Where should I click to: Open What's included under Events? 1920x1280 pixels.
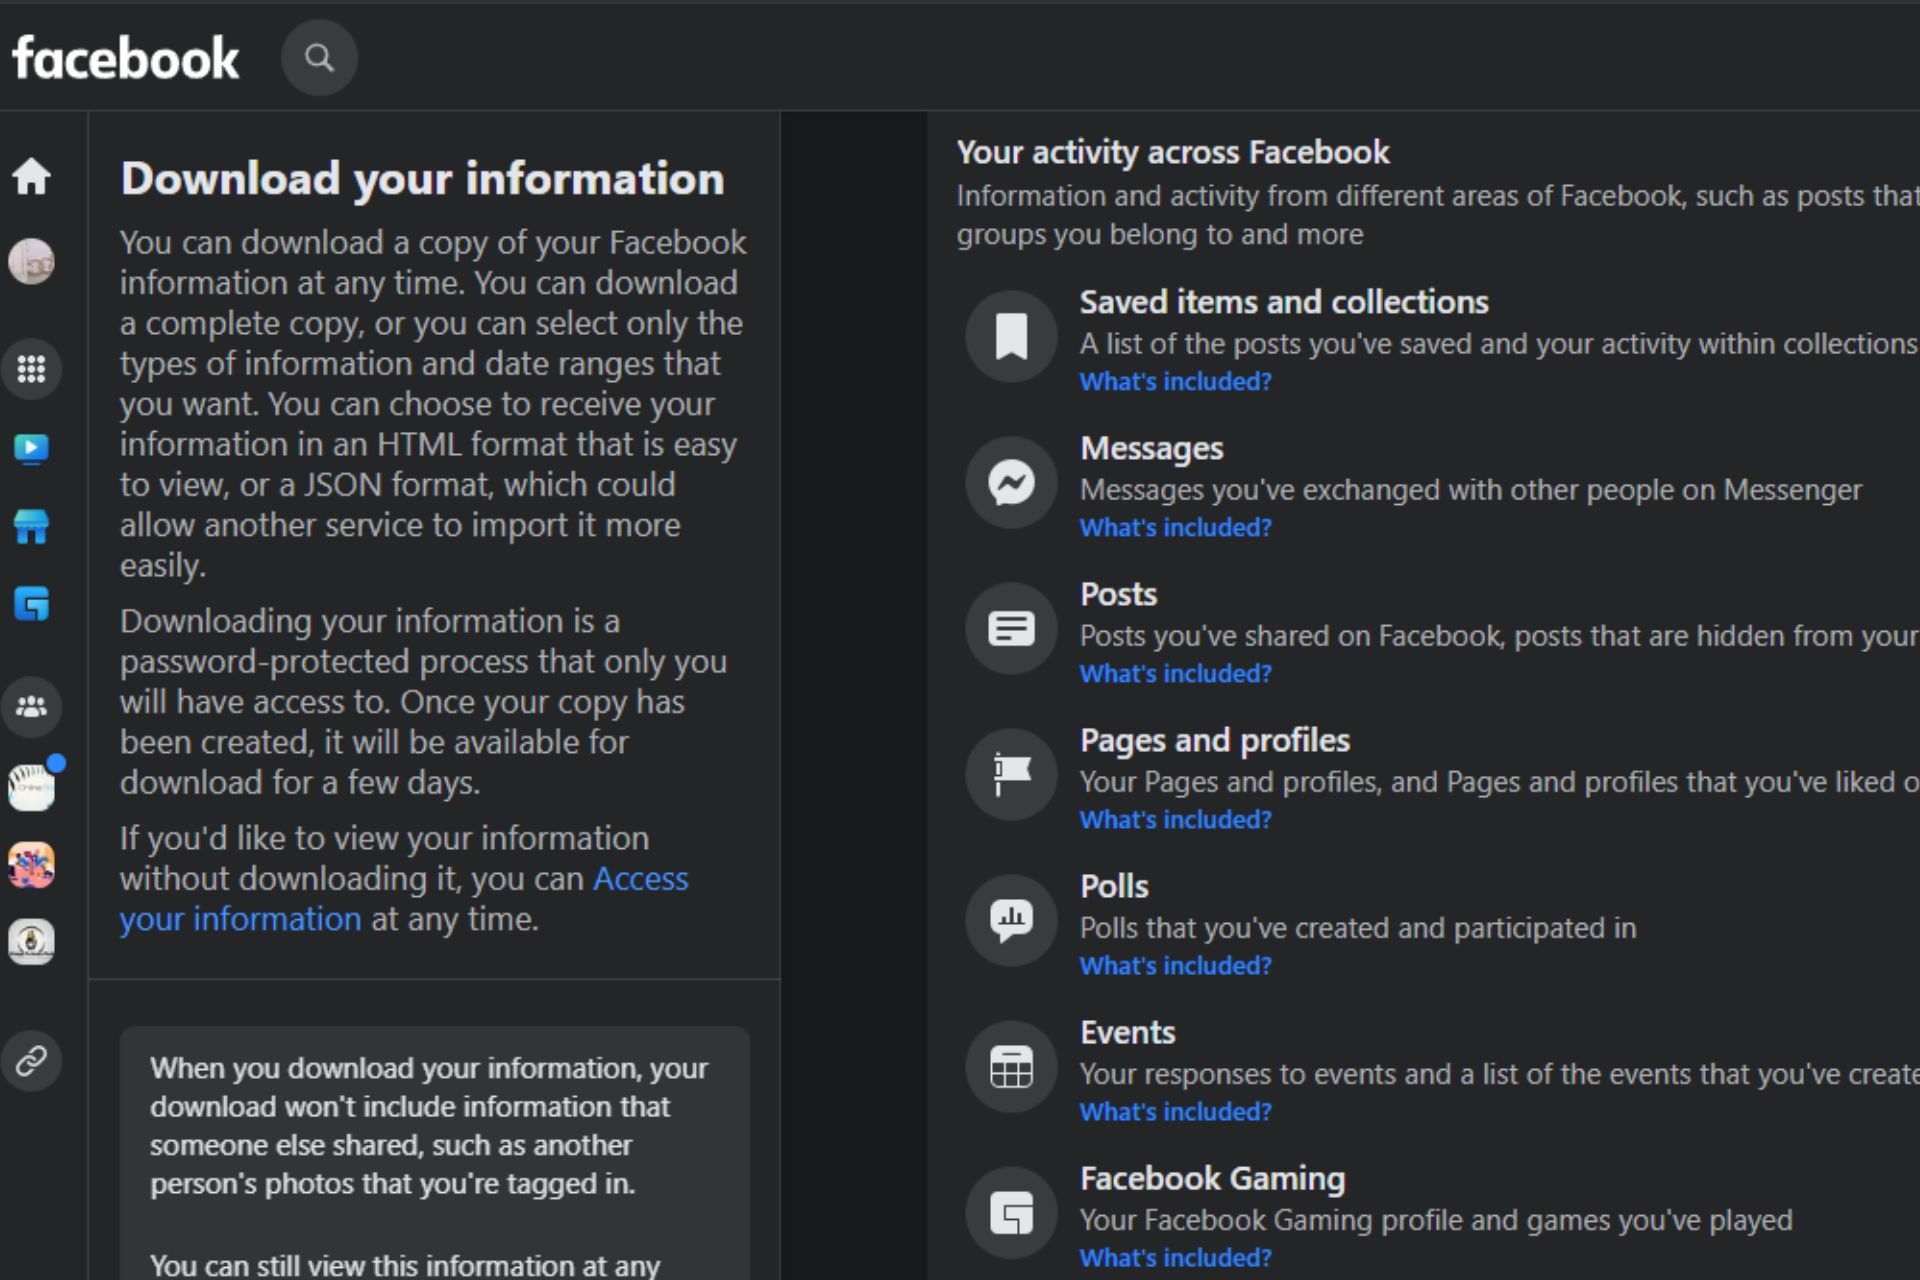(1175, 1111)
